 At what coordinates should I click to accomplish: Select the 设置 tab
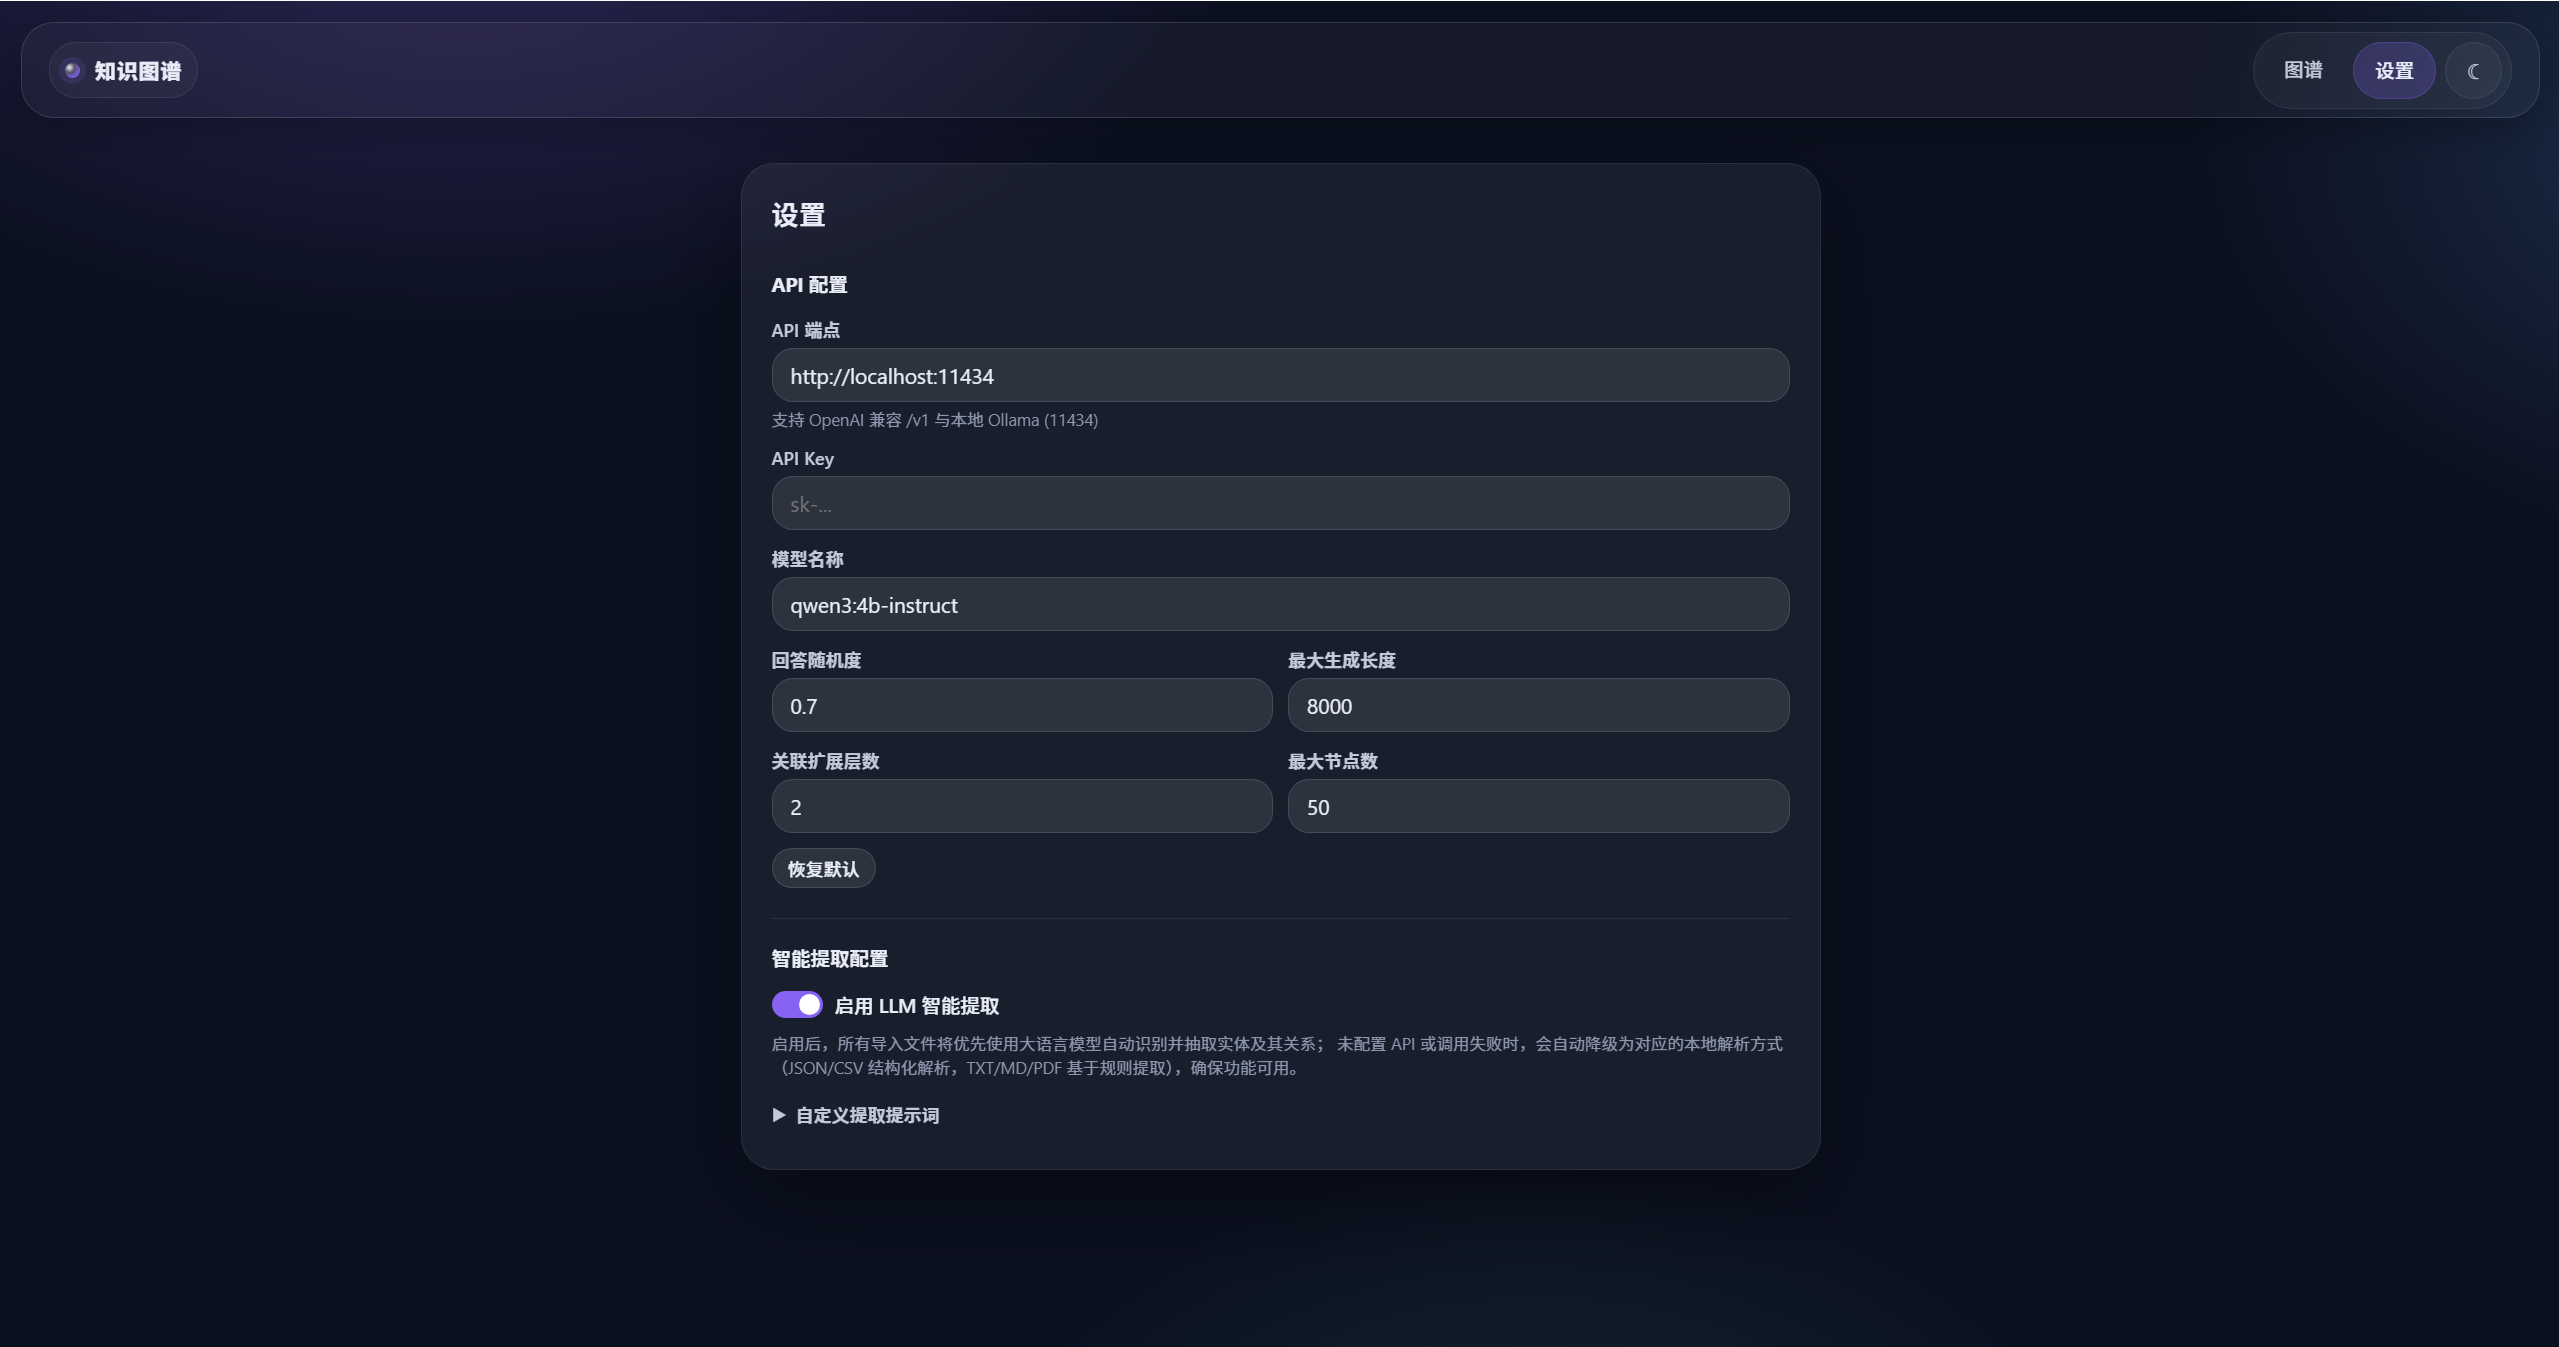(2394, 69)
